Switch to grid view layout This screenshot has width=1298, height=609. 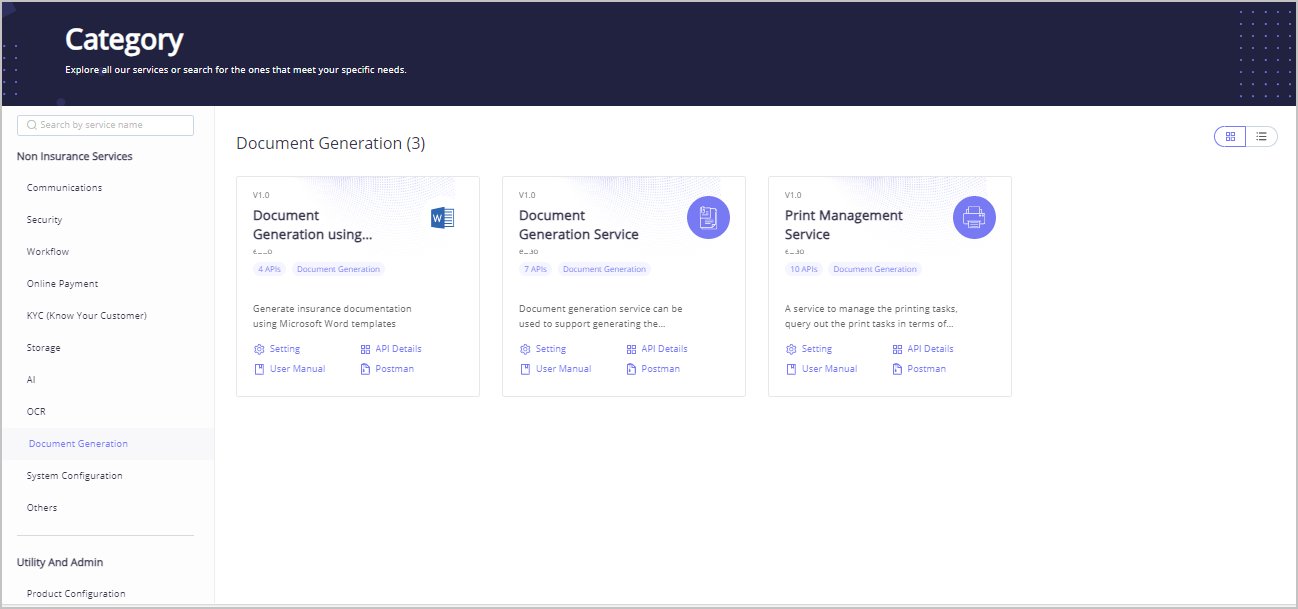[1230, 136]
